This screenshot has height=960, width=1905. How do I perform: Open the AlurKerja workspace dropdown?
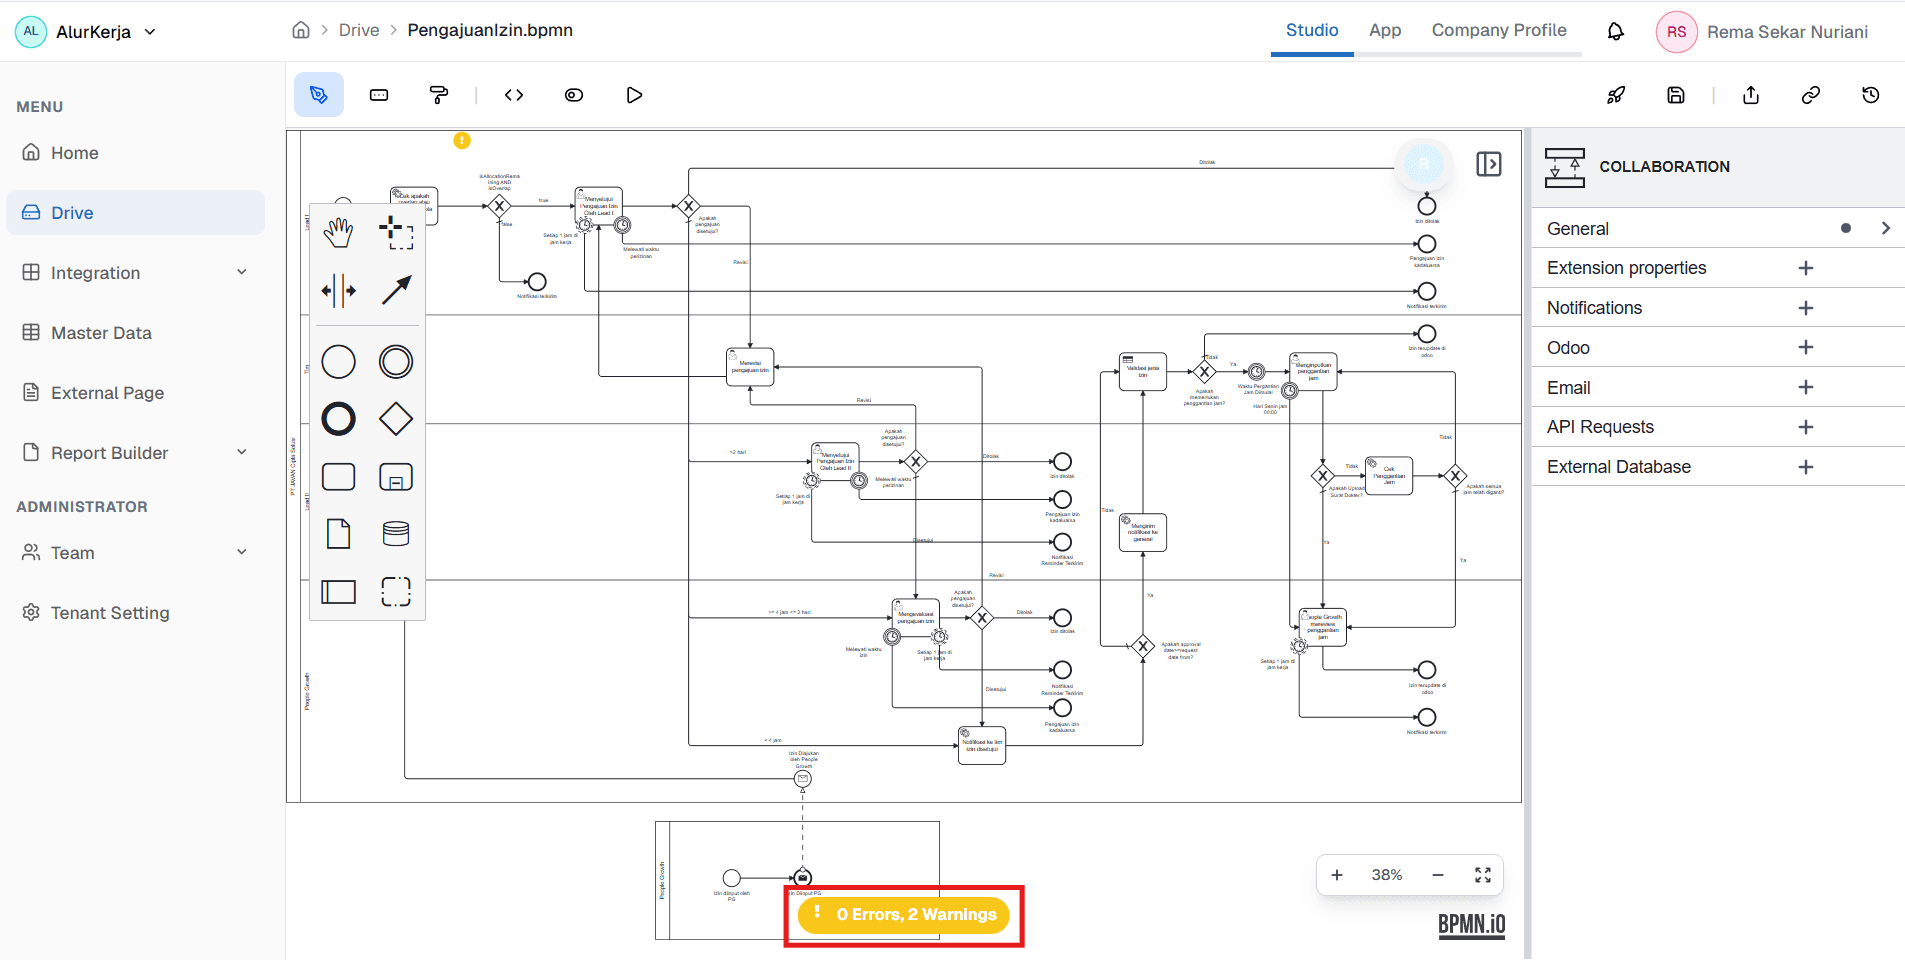click(x=151, y=31)
